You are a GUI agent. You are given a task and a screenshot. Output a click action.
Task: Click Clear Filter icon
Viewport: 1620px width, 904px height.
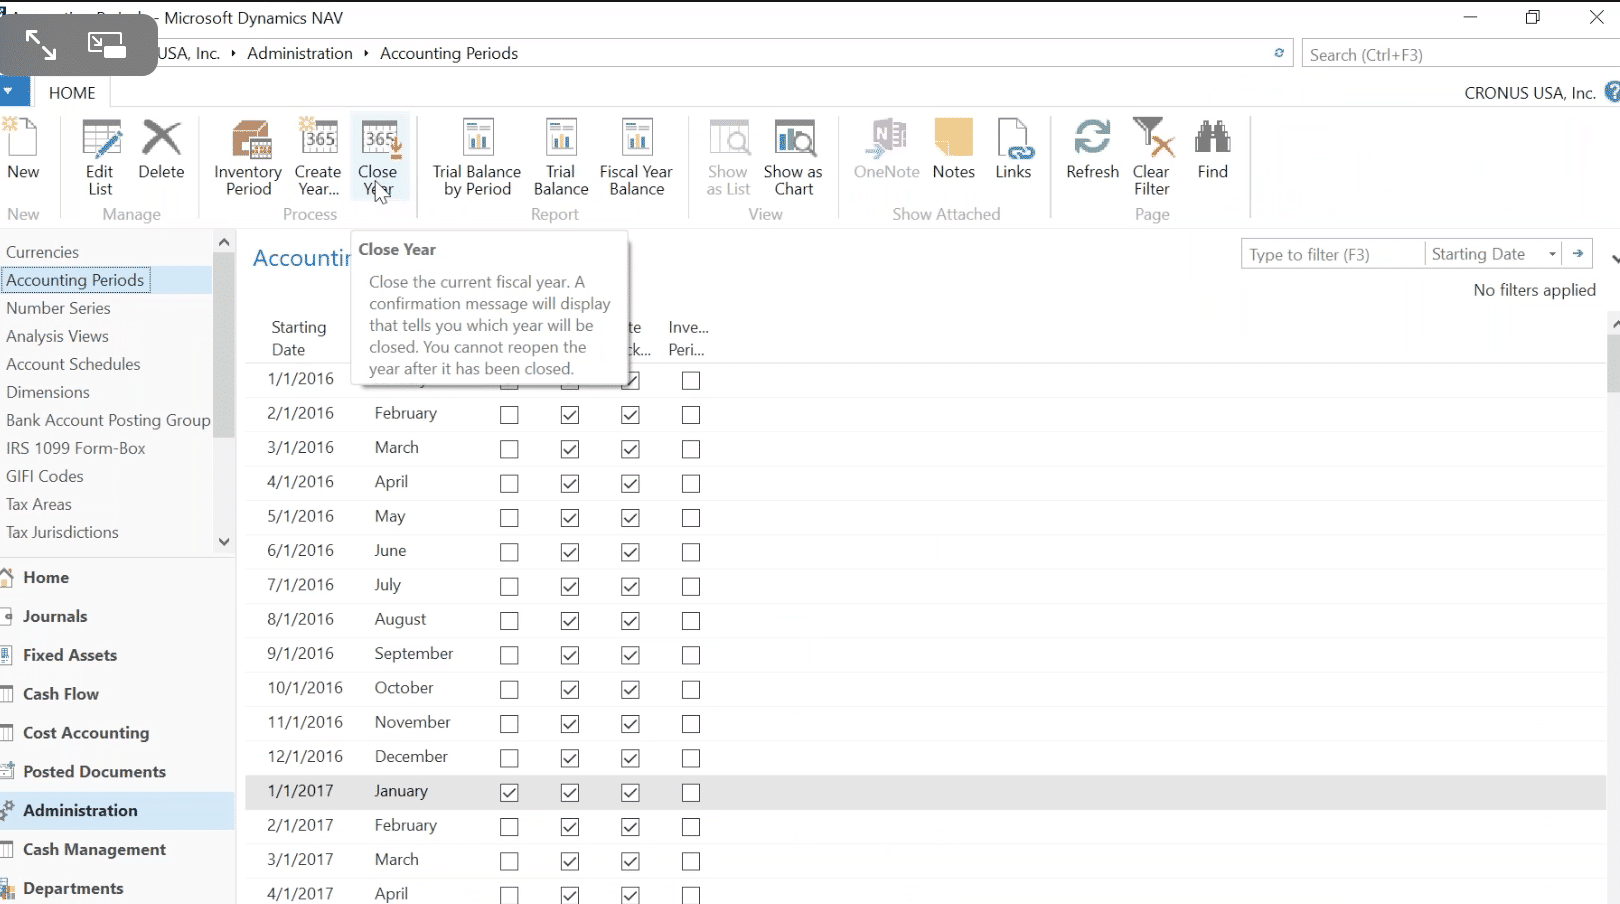(x=1152, y=157)
